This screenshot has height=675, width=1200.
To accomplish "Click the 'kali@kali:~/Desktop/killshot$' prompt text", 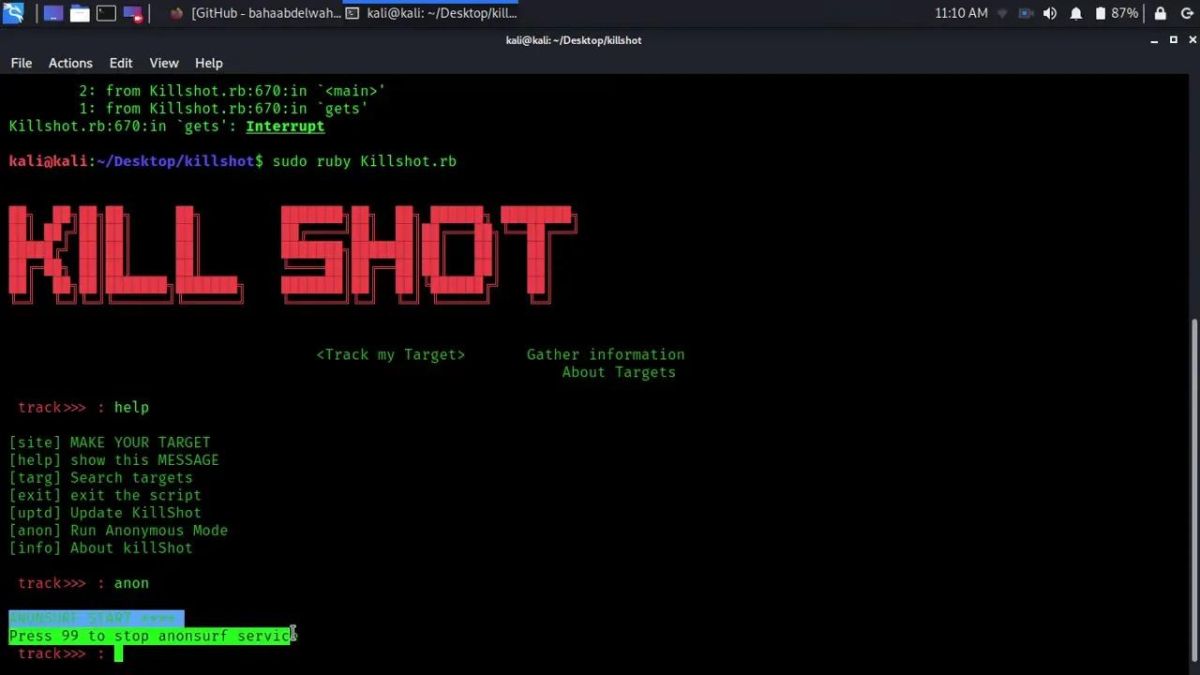I will coord(136,161).
